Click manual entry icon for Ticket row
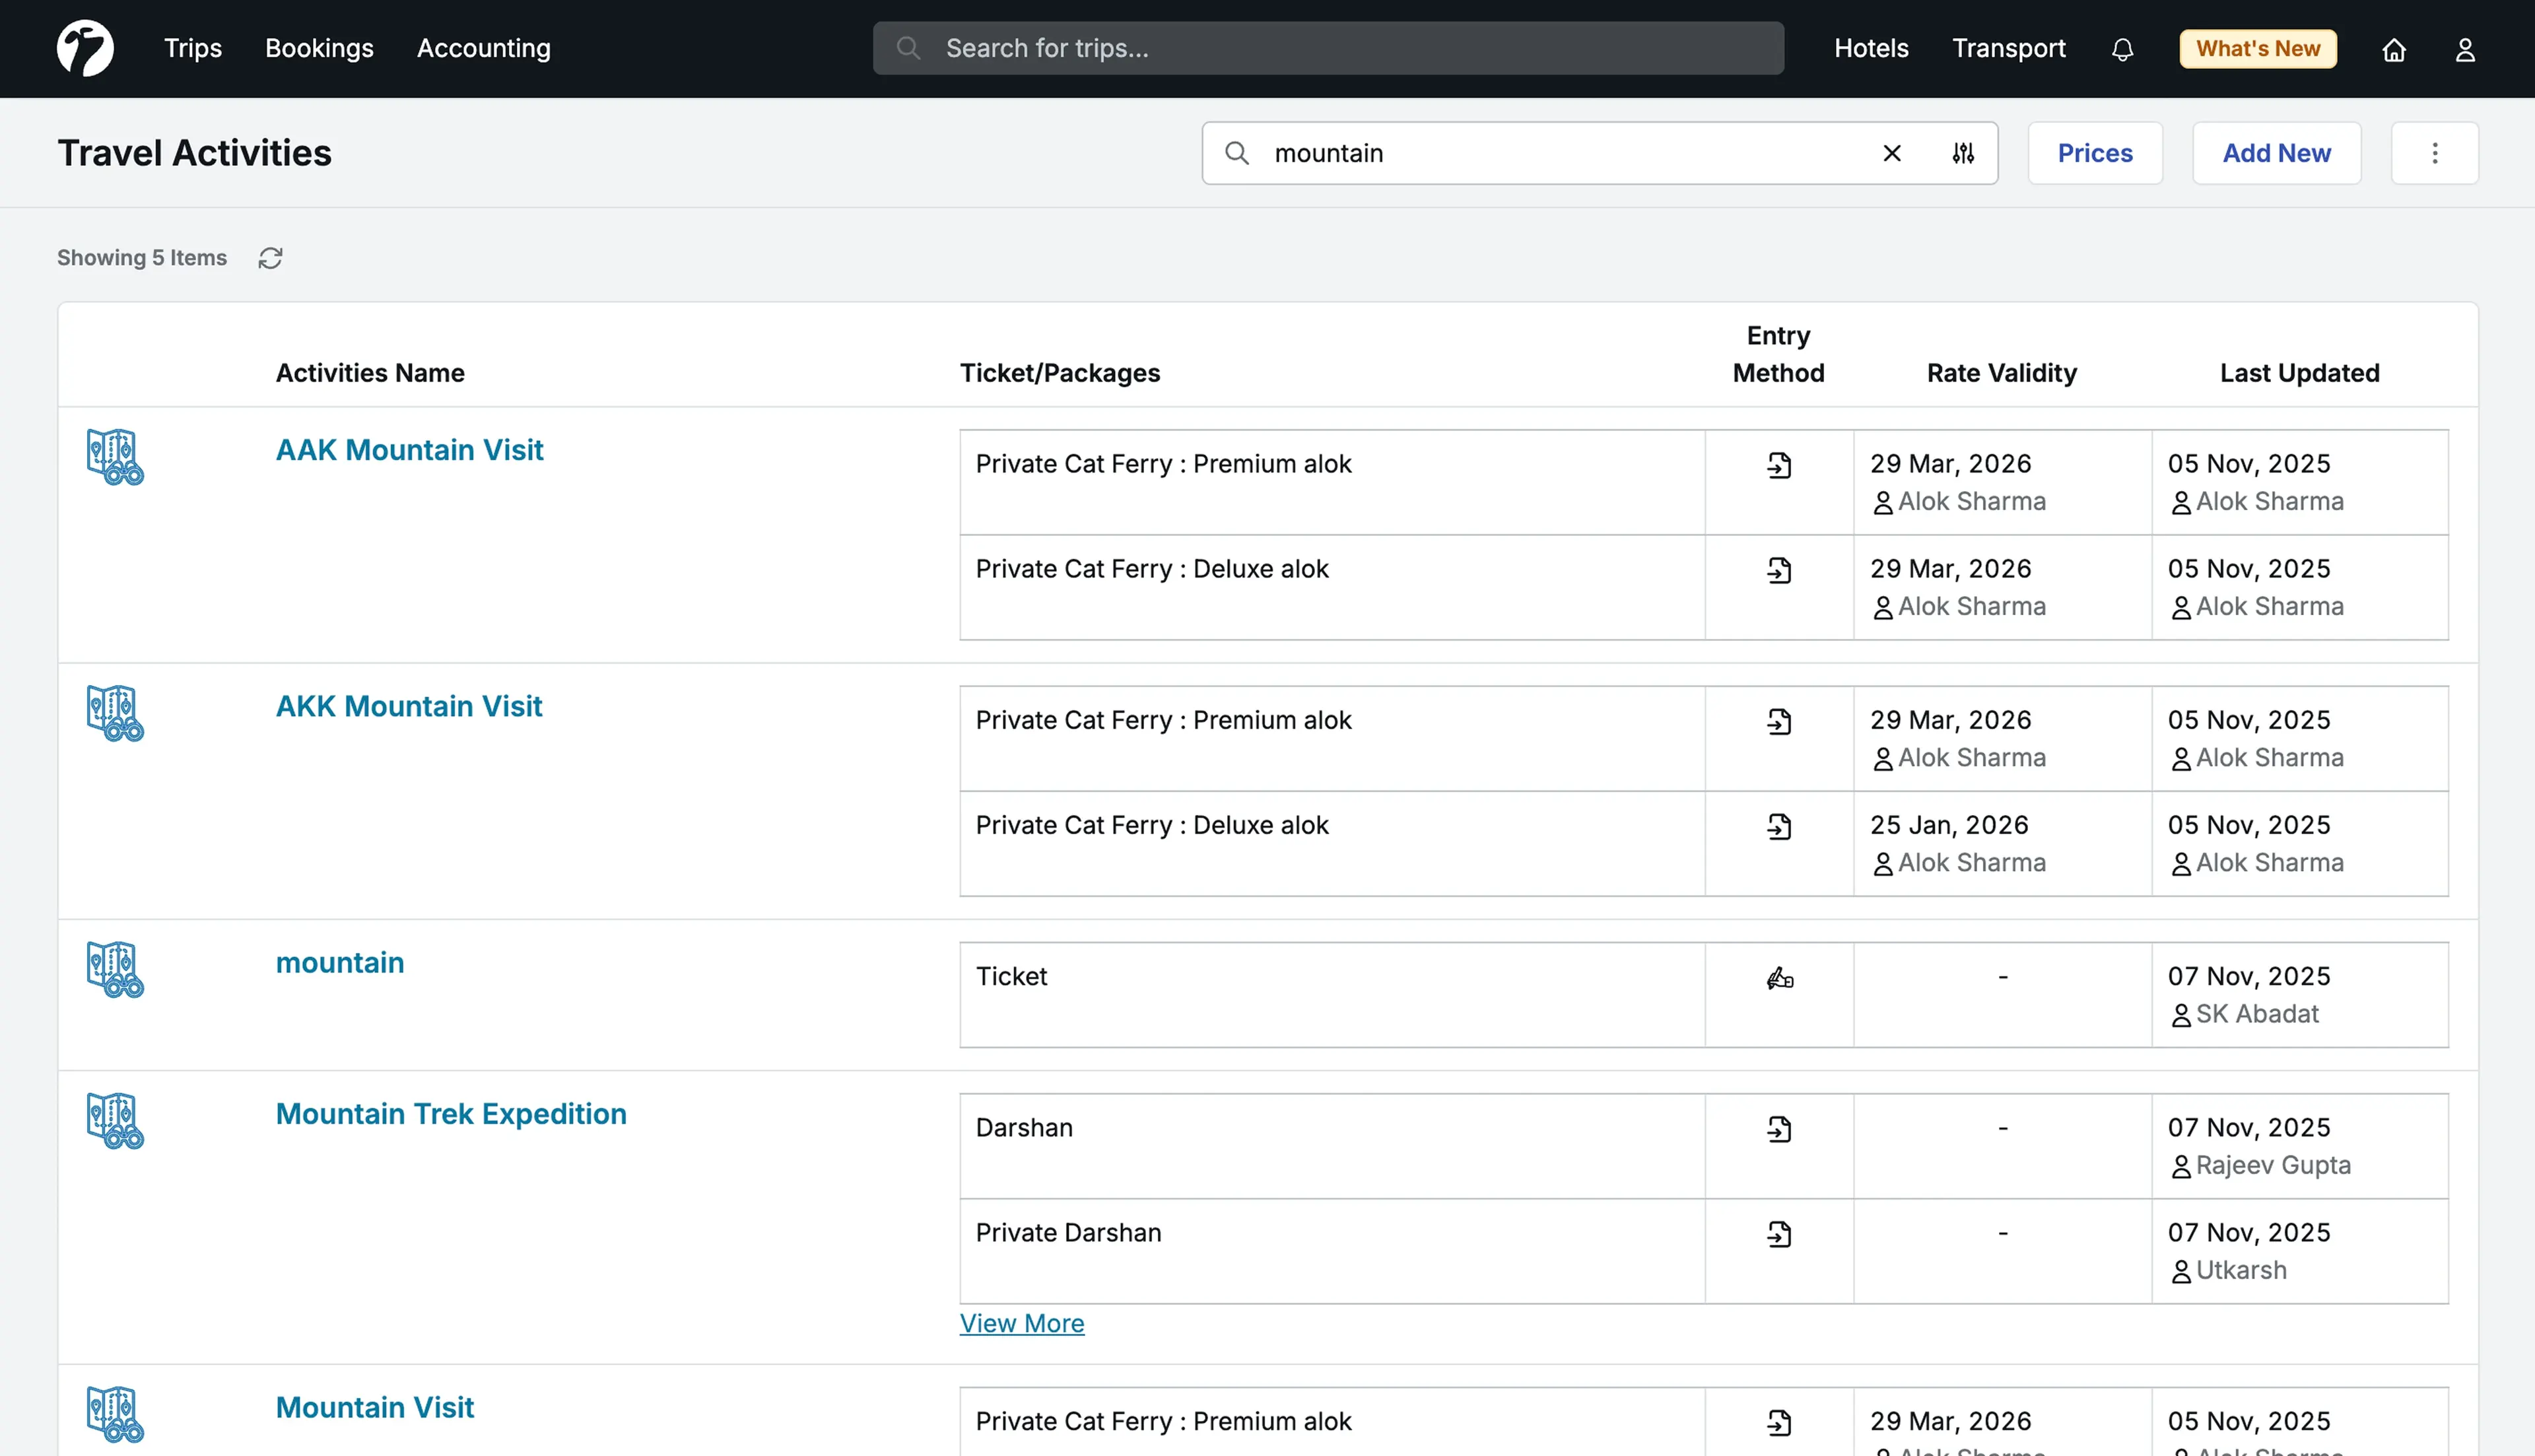The width and height of the screenshot is (2535, 1456). click(1779, 978)
